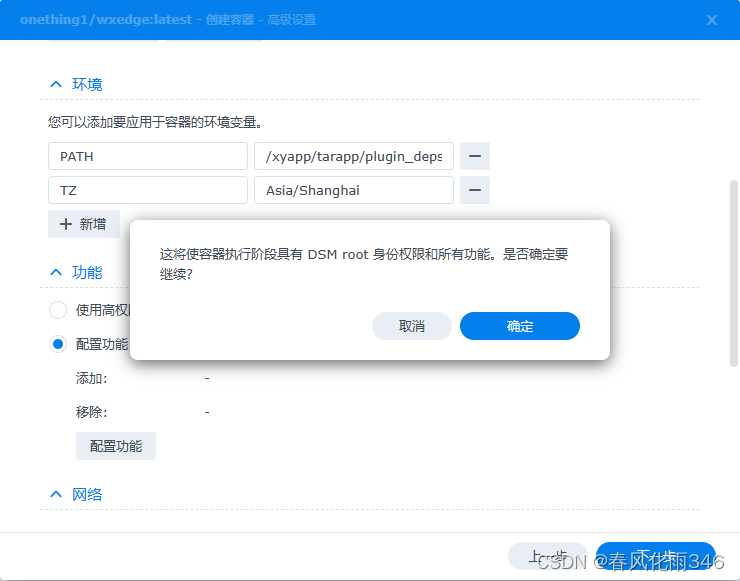
Task: Remove the TZ environment variable row
Action: tap(474, 190)
